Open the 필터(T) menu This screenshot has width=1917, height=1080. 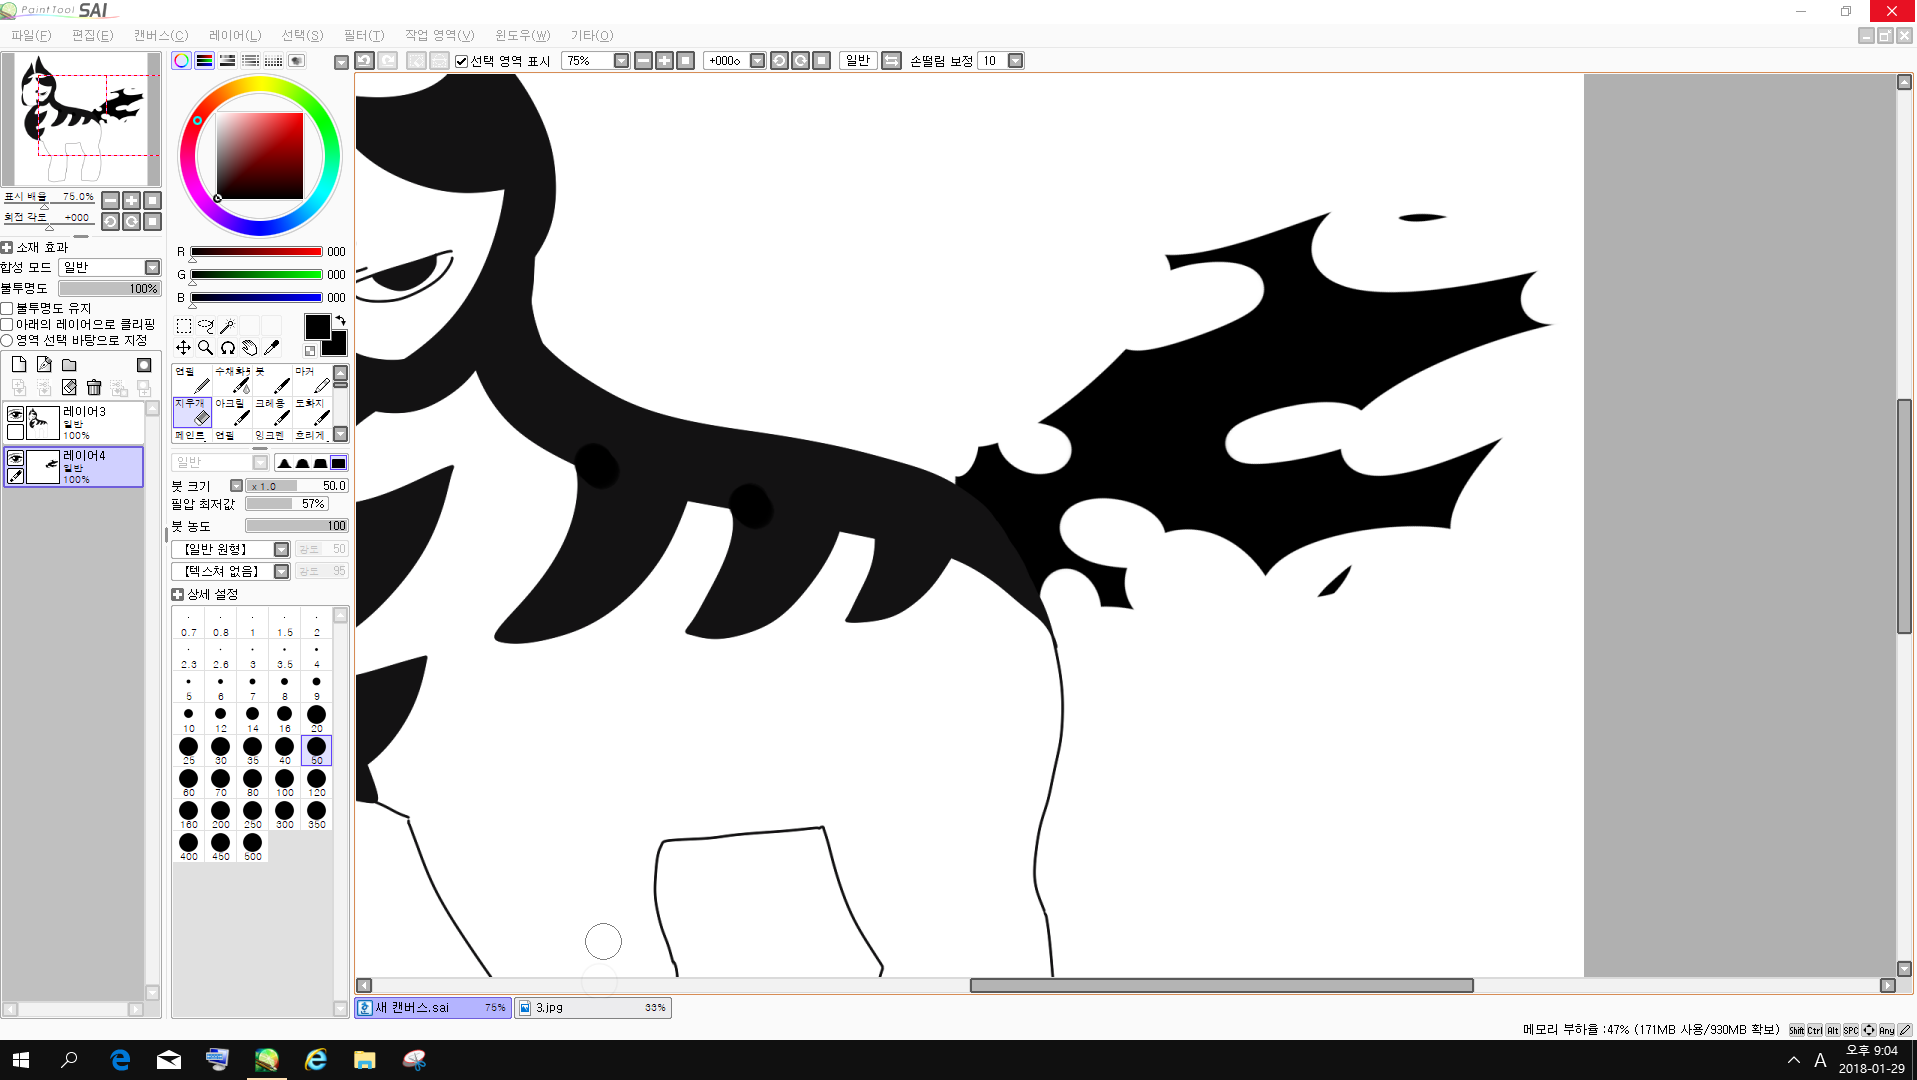[363, 35]
